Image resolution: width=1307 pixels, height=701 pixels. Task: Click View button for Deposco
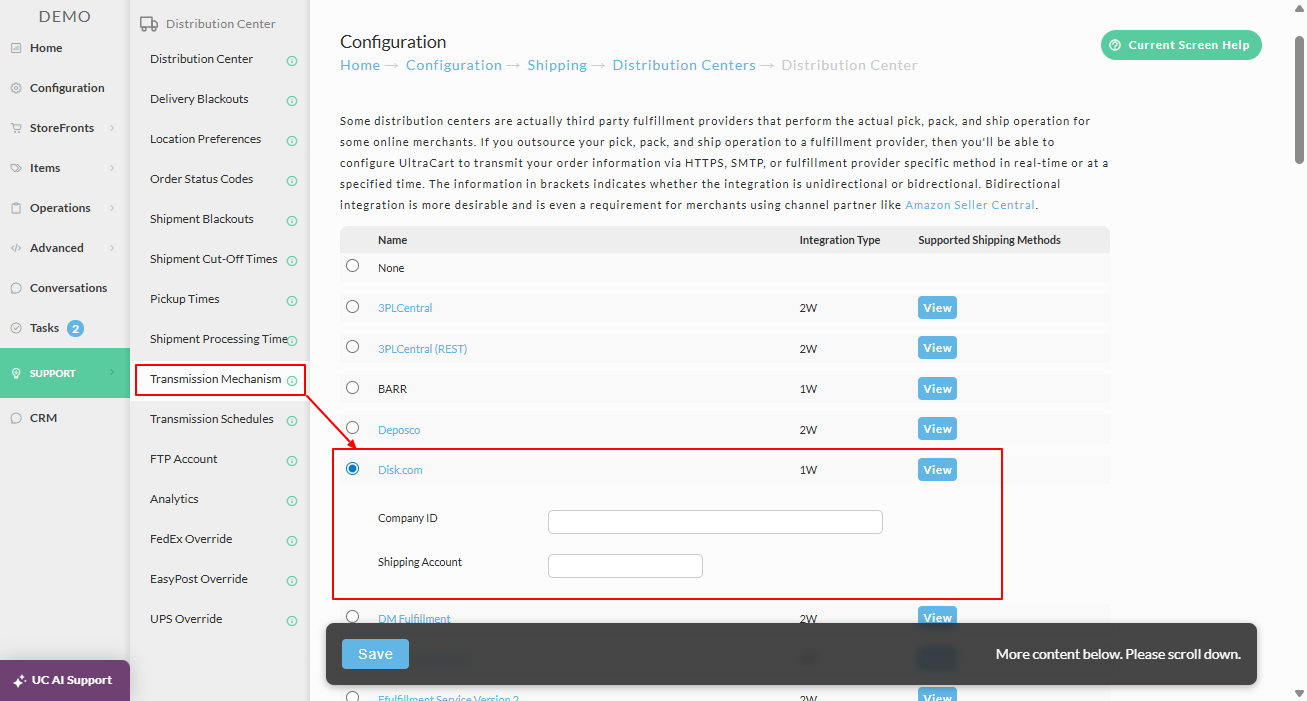[937, 428]
